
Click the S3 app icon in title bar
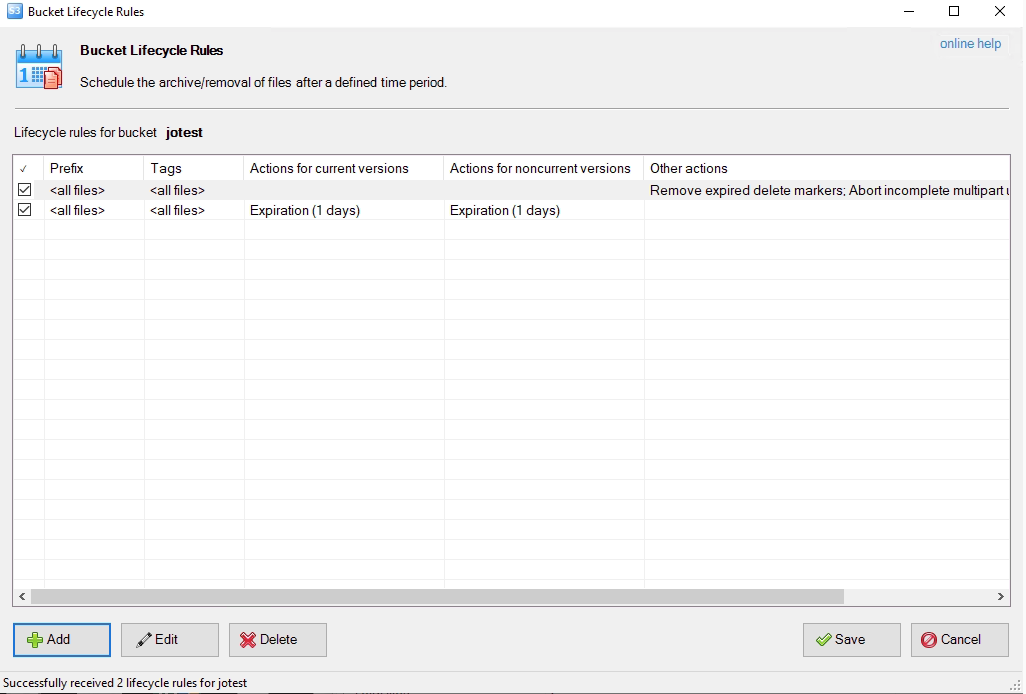pyautogui.click(x=14, y=12)
